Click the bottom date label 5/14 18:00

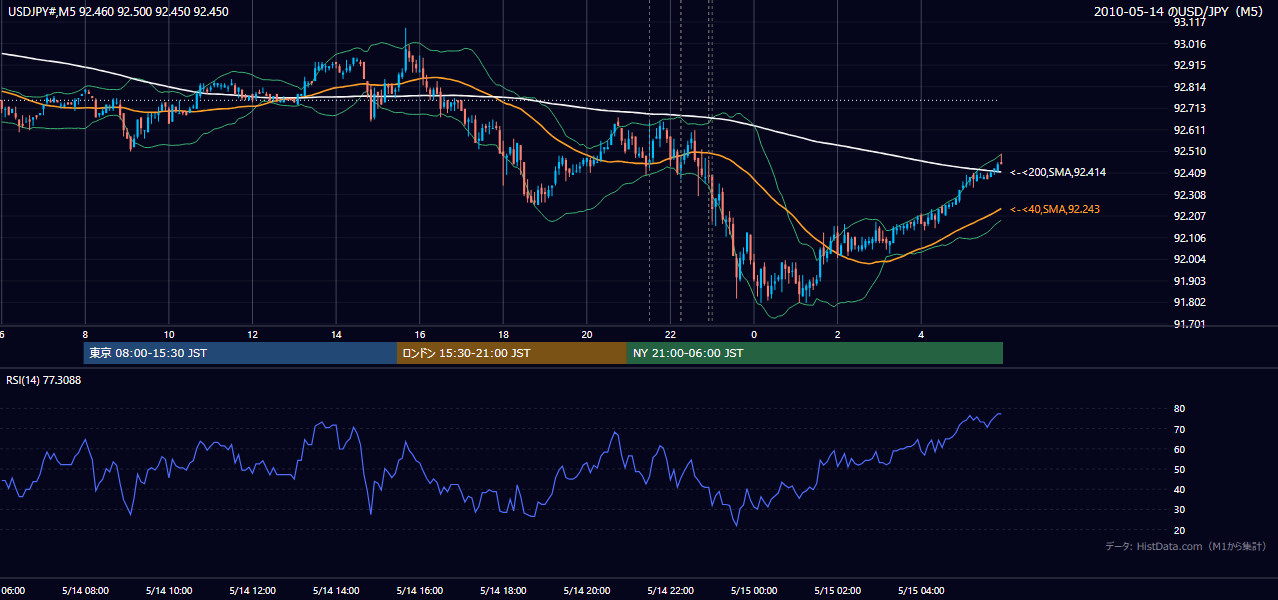coord(503,591)
